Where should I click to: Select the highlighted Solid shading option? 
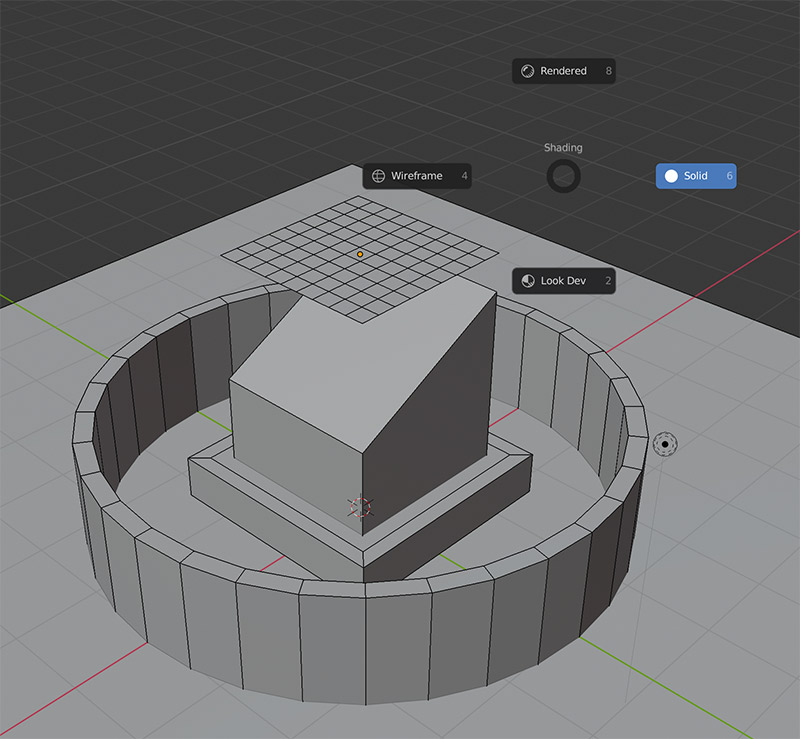coord(696,176)
